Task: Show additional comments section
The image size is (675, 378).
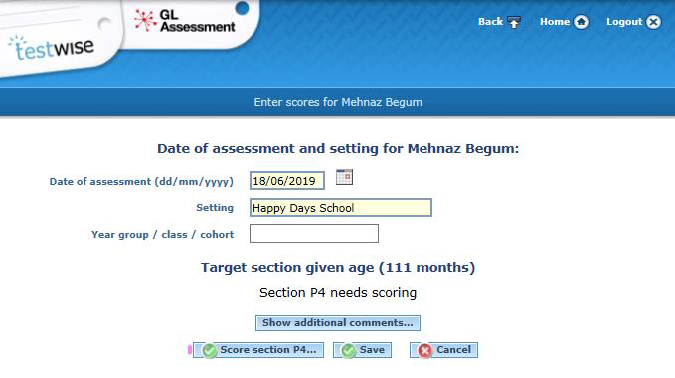Action: click(x=338, y=323)
